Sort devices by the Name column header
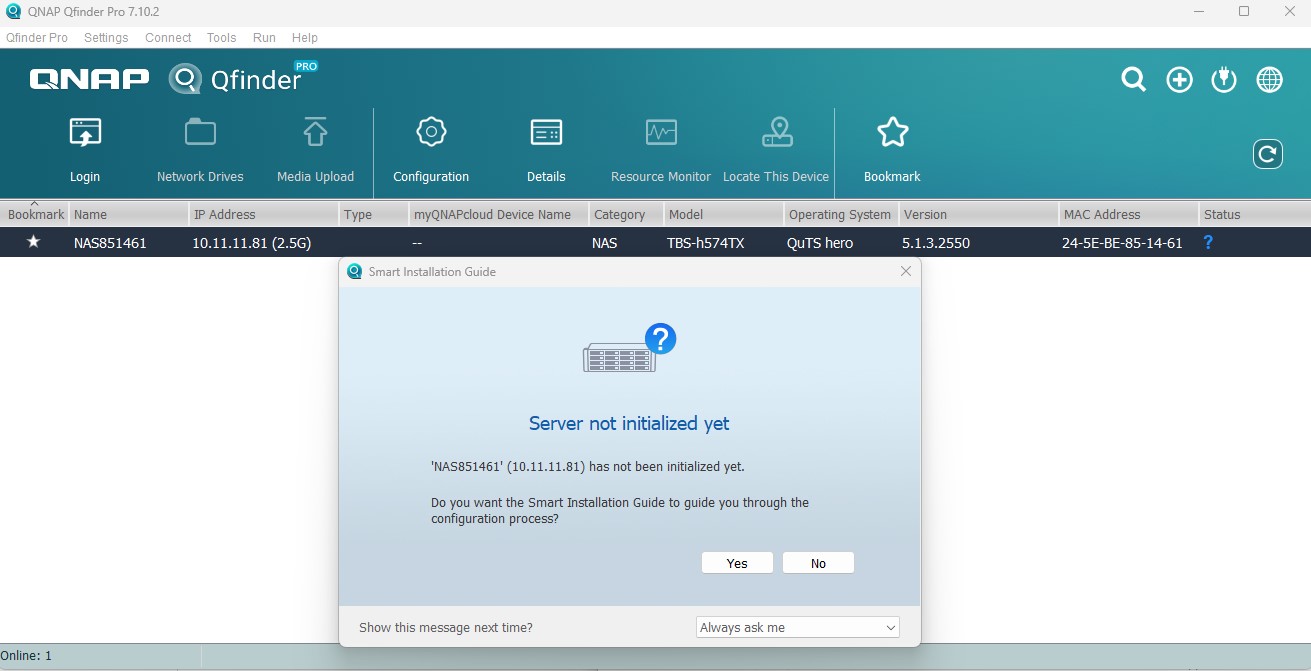This screenshot has width=1311, height=671. 129,214
